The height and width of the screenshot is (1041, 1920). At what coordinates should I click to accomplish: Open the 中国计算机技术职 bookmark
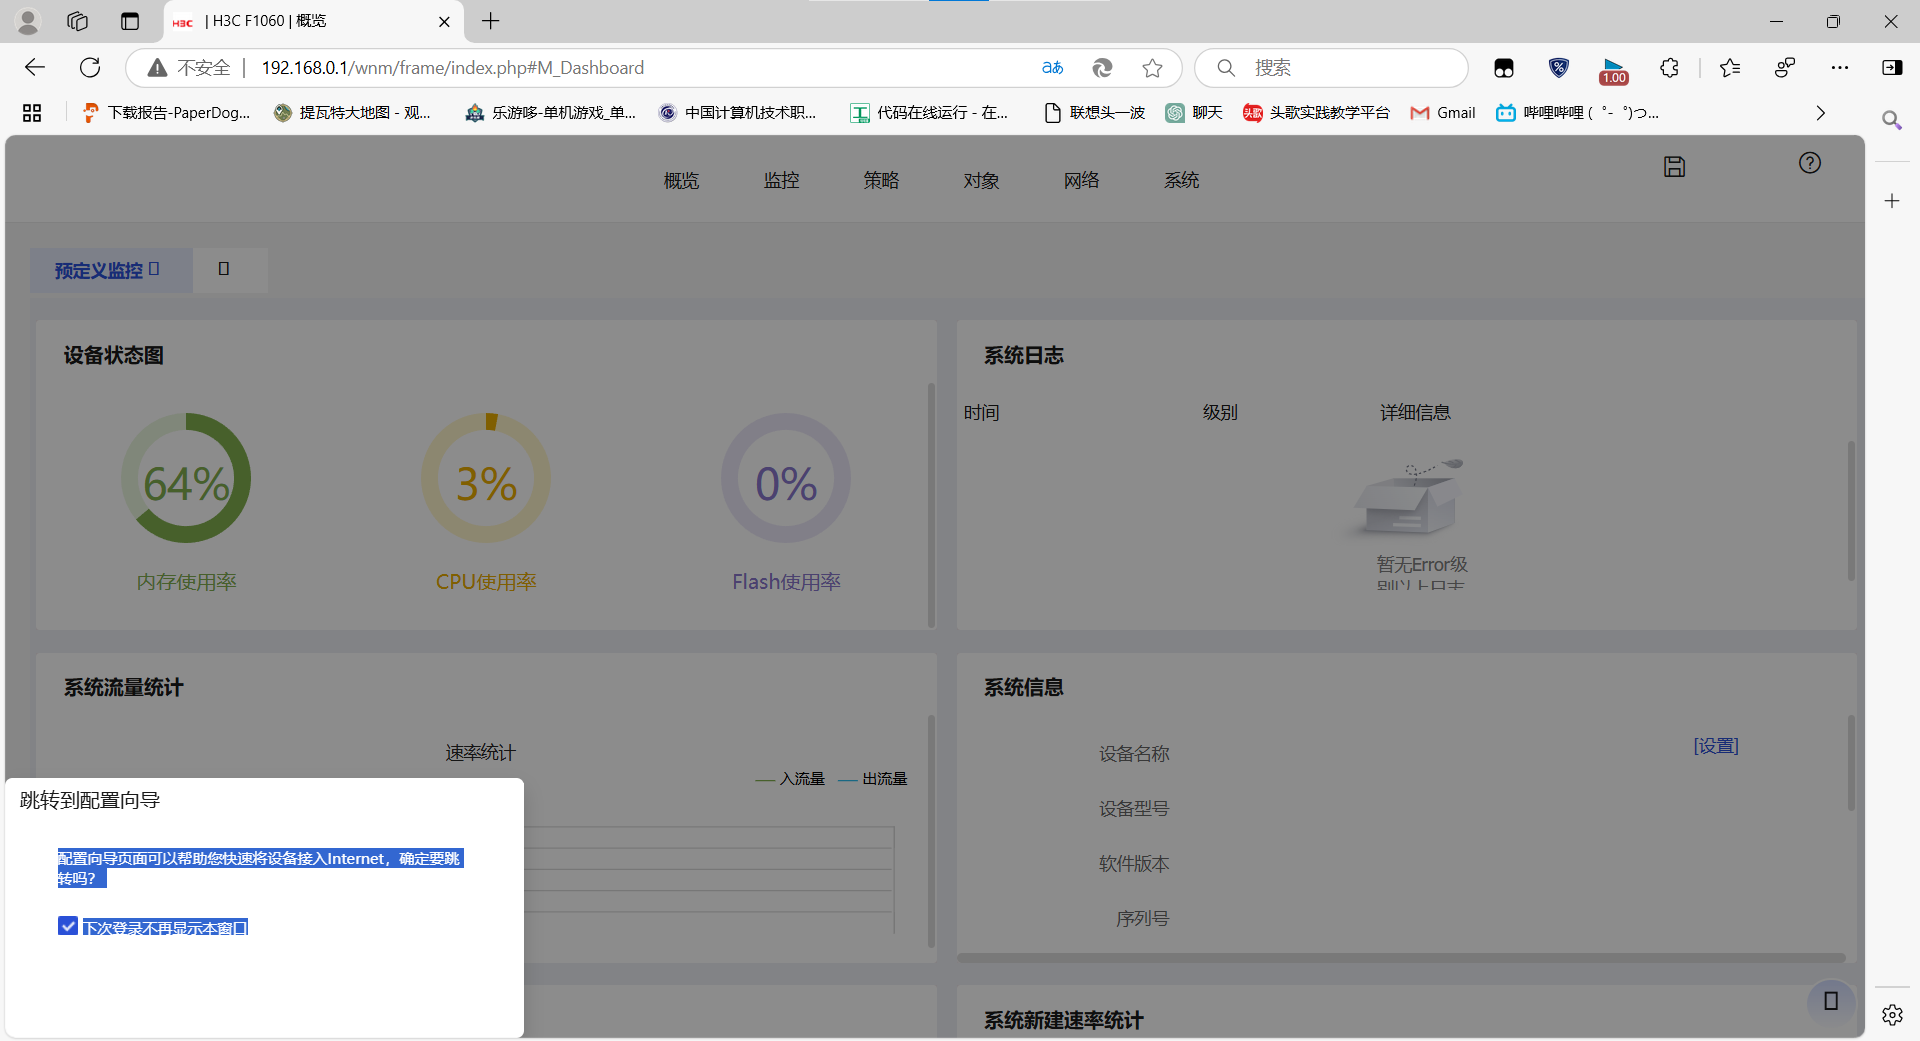coord(738,113)
